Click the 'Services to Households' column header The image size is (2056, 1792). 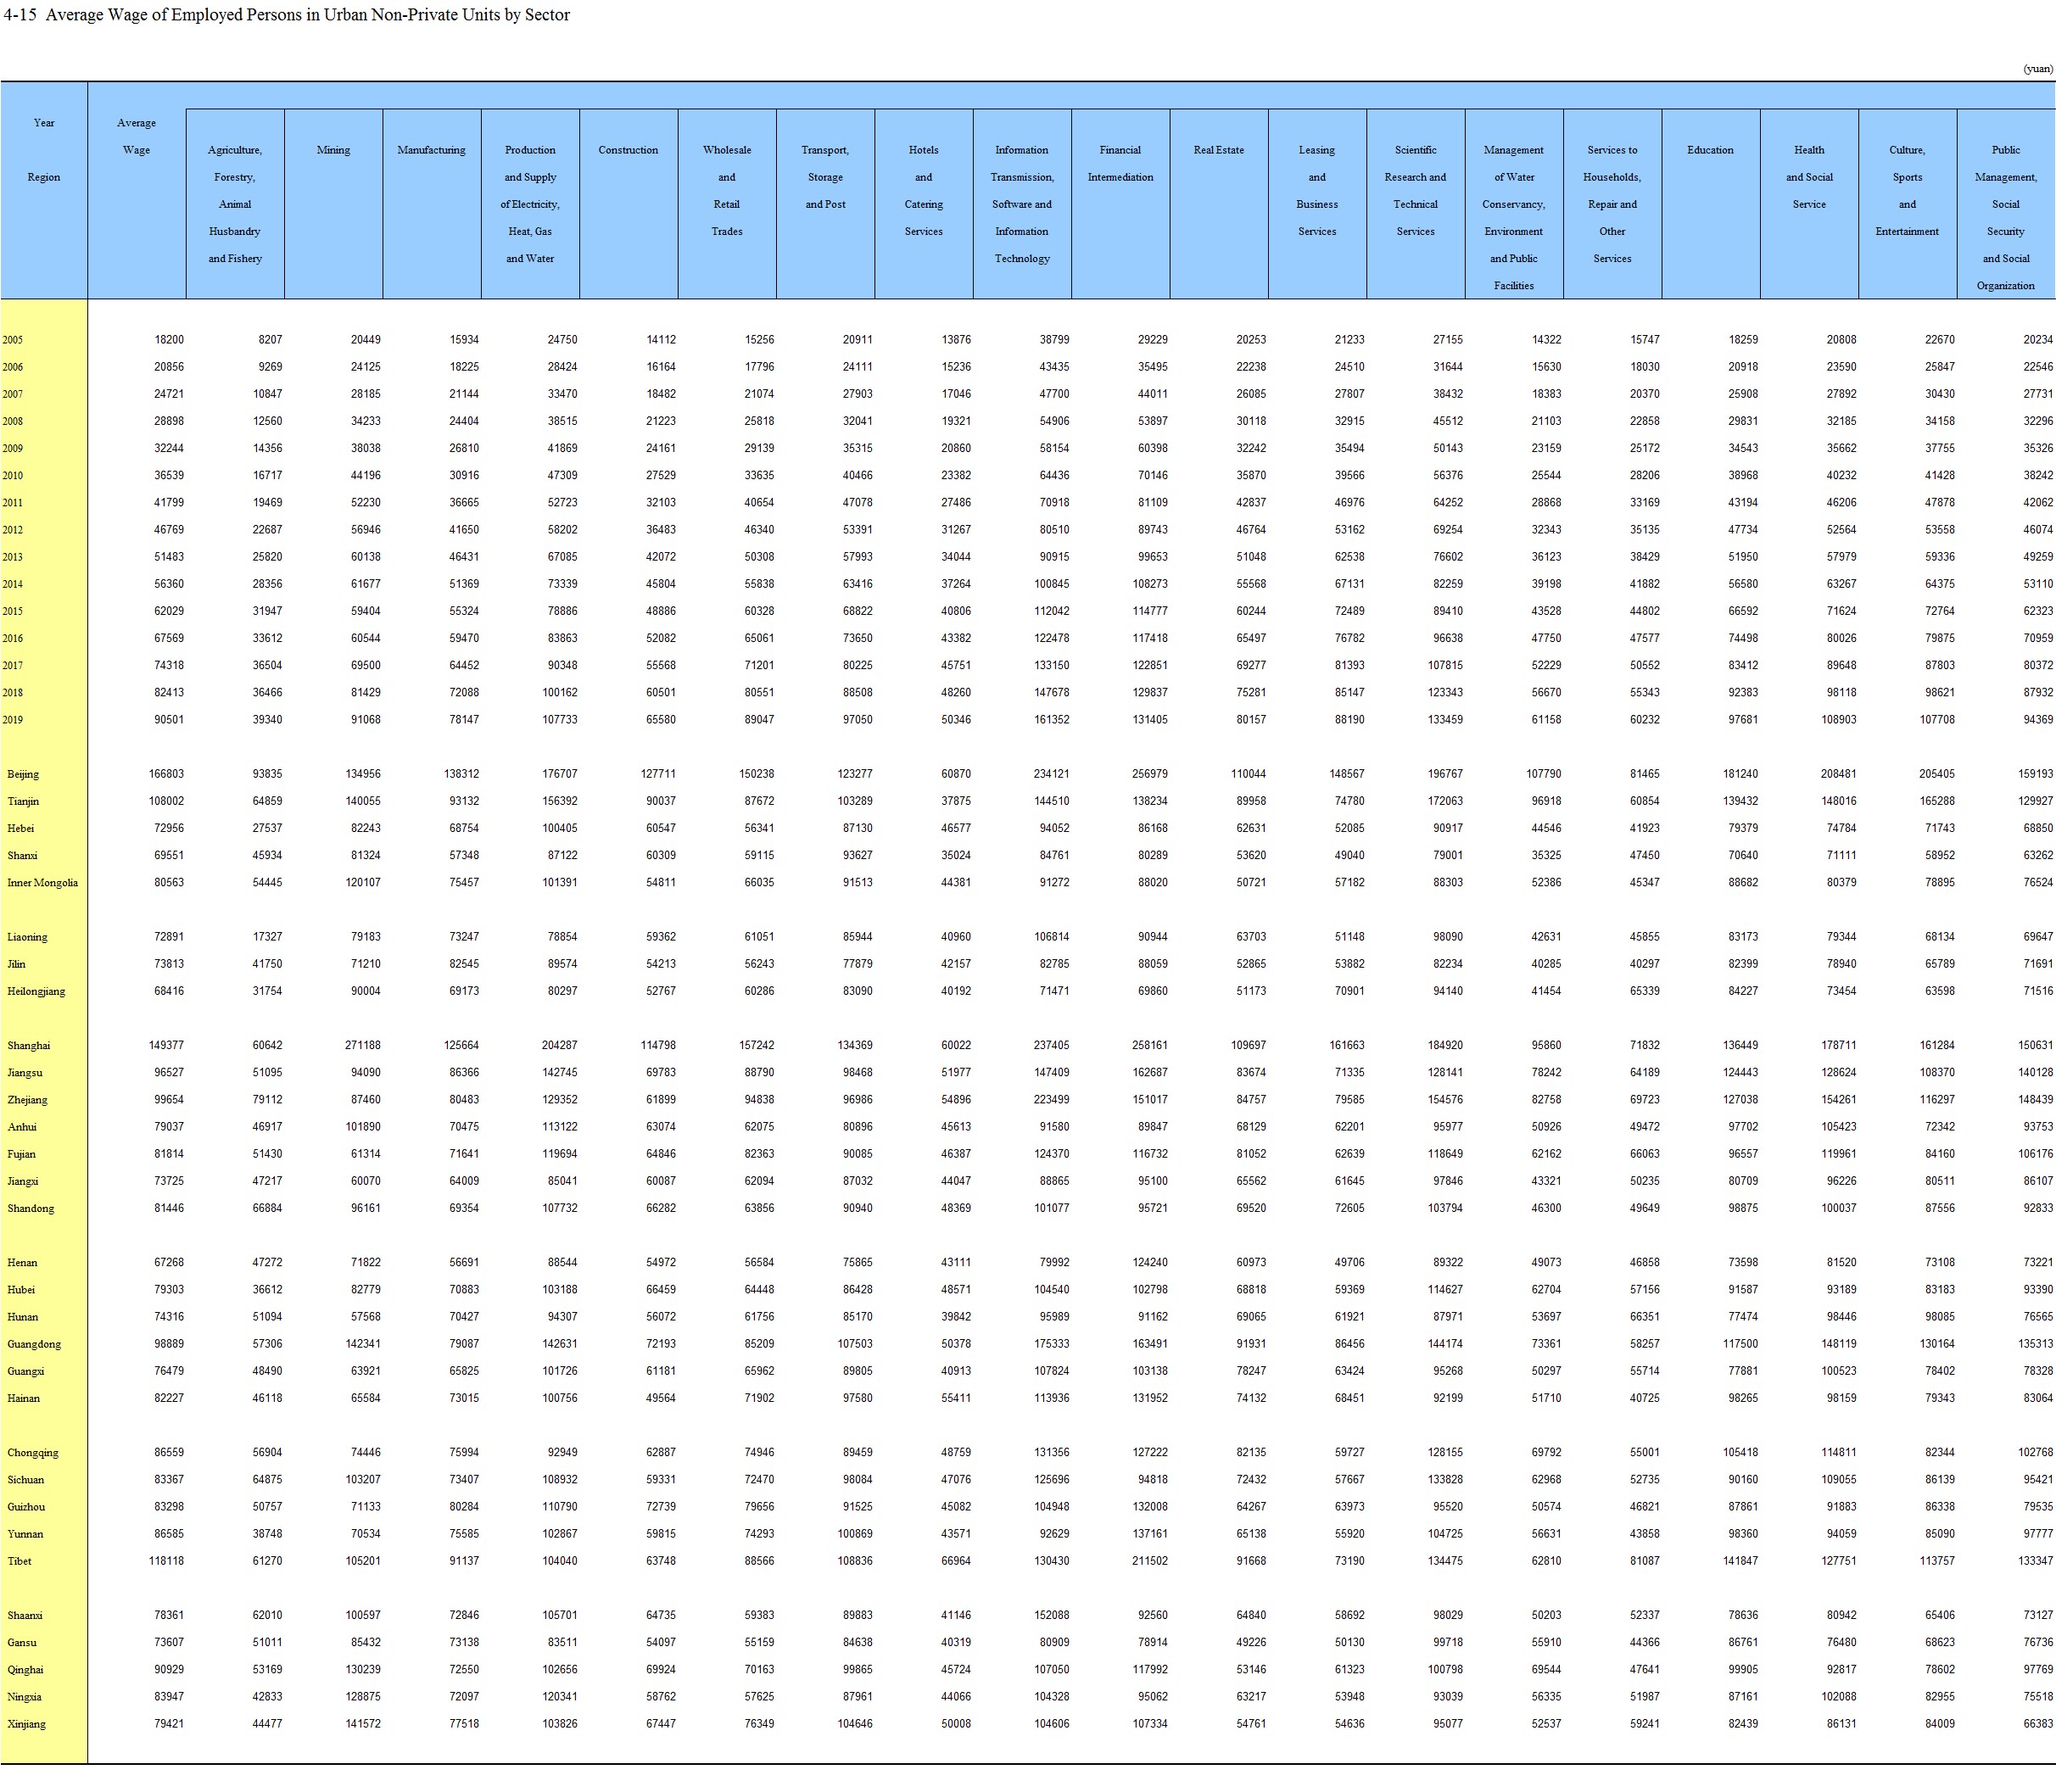(1613, 204)
